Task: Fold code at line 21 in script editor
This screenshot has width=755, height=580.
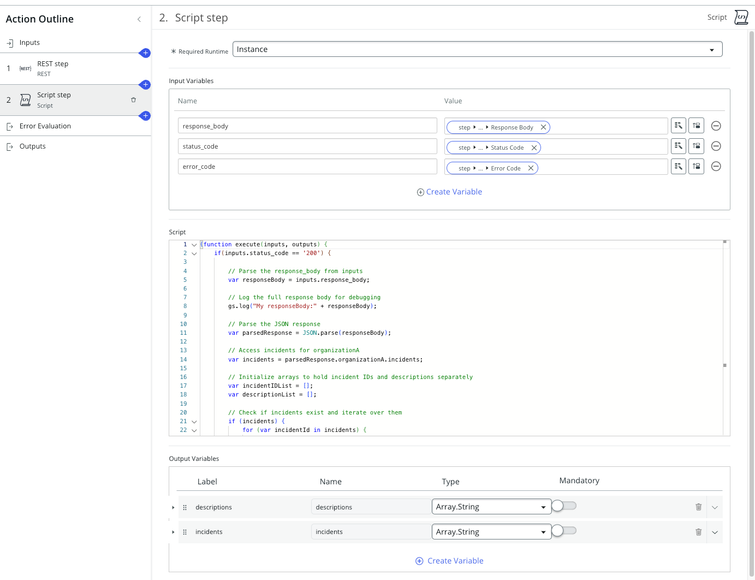Action: pyautogui.click(x=194, y=421)
